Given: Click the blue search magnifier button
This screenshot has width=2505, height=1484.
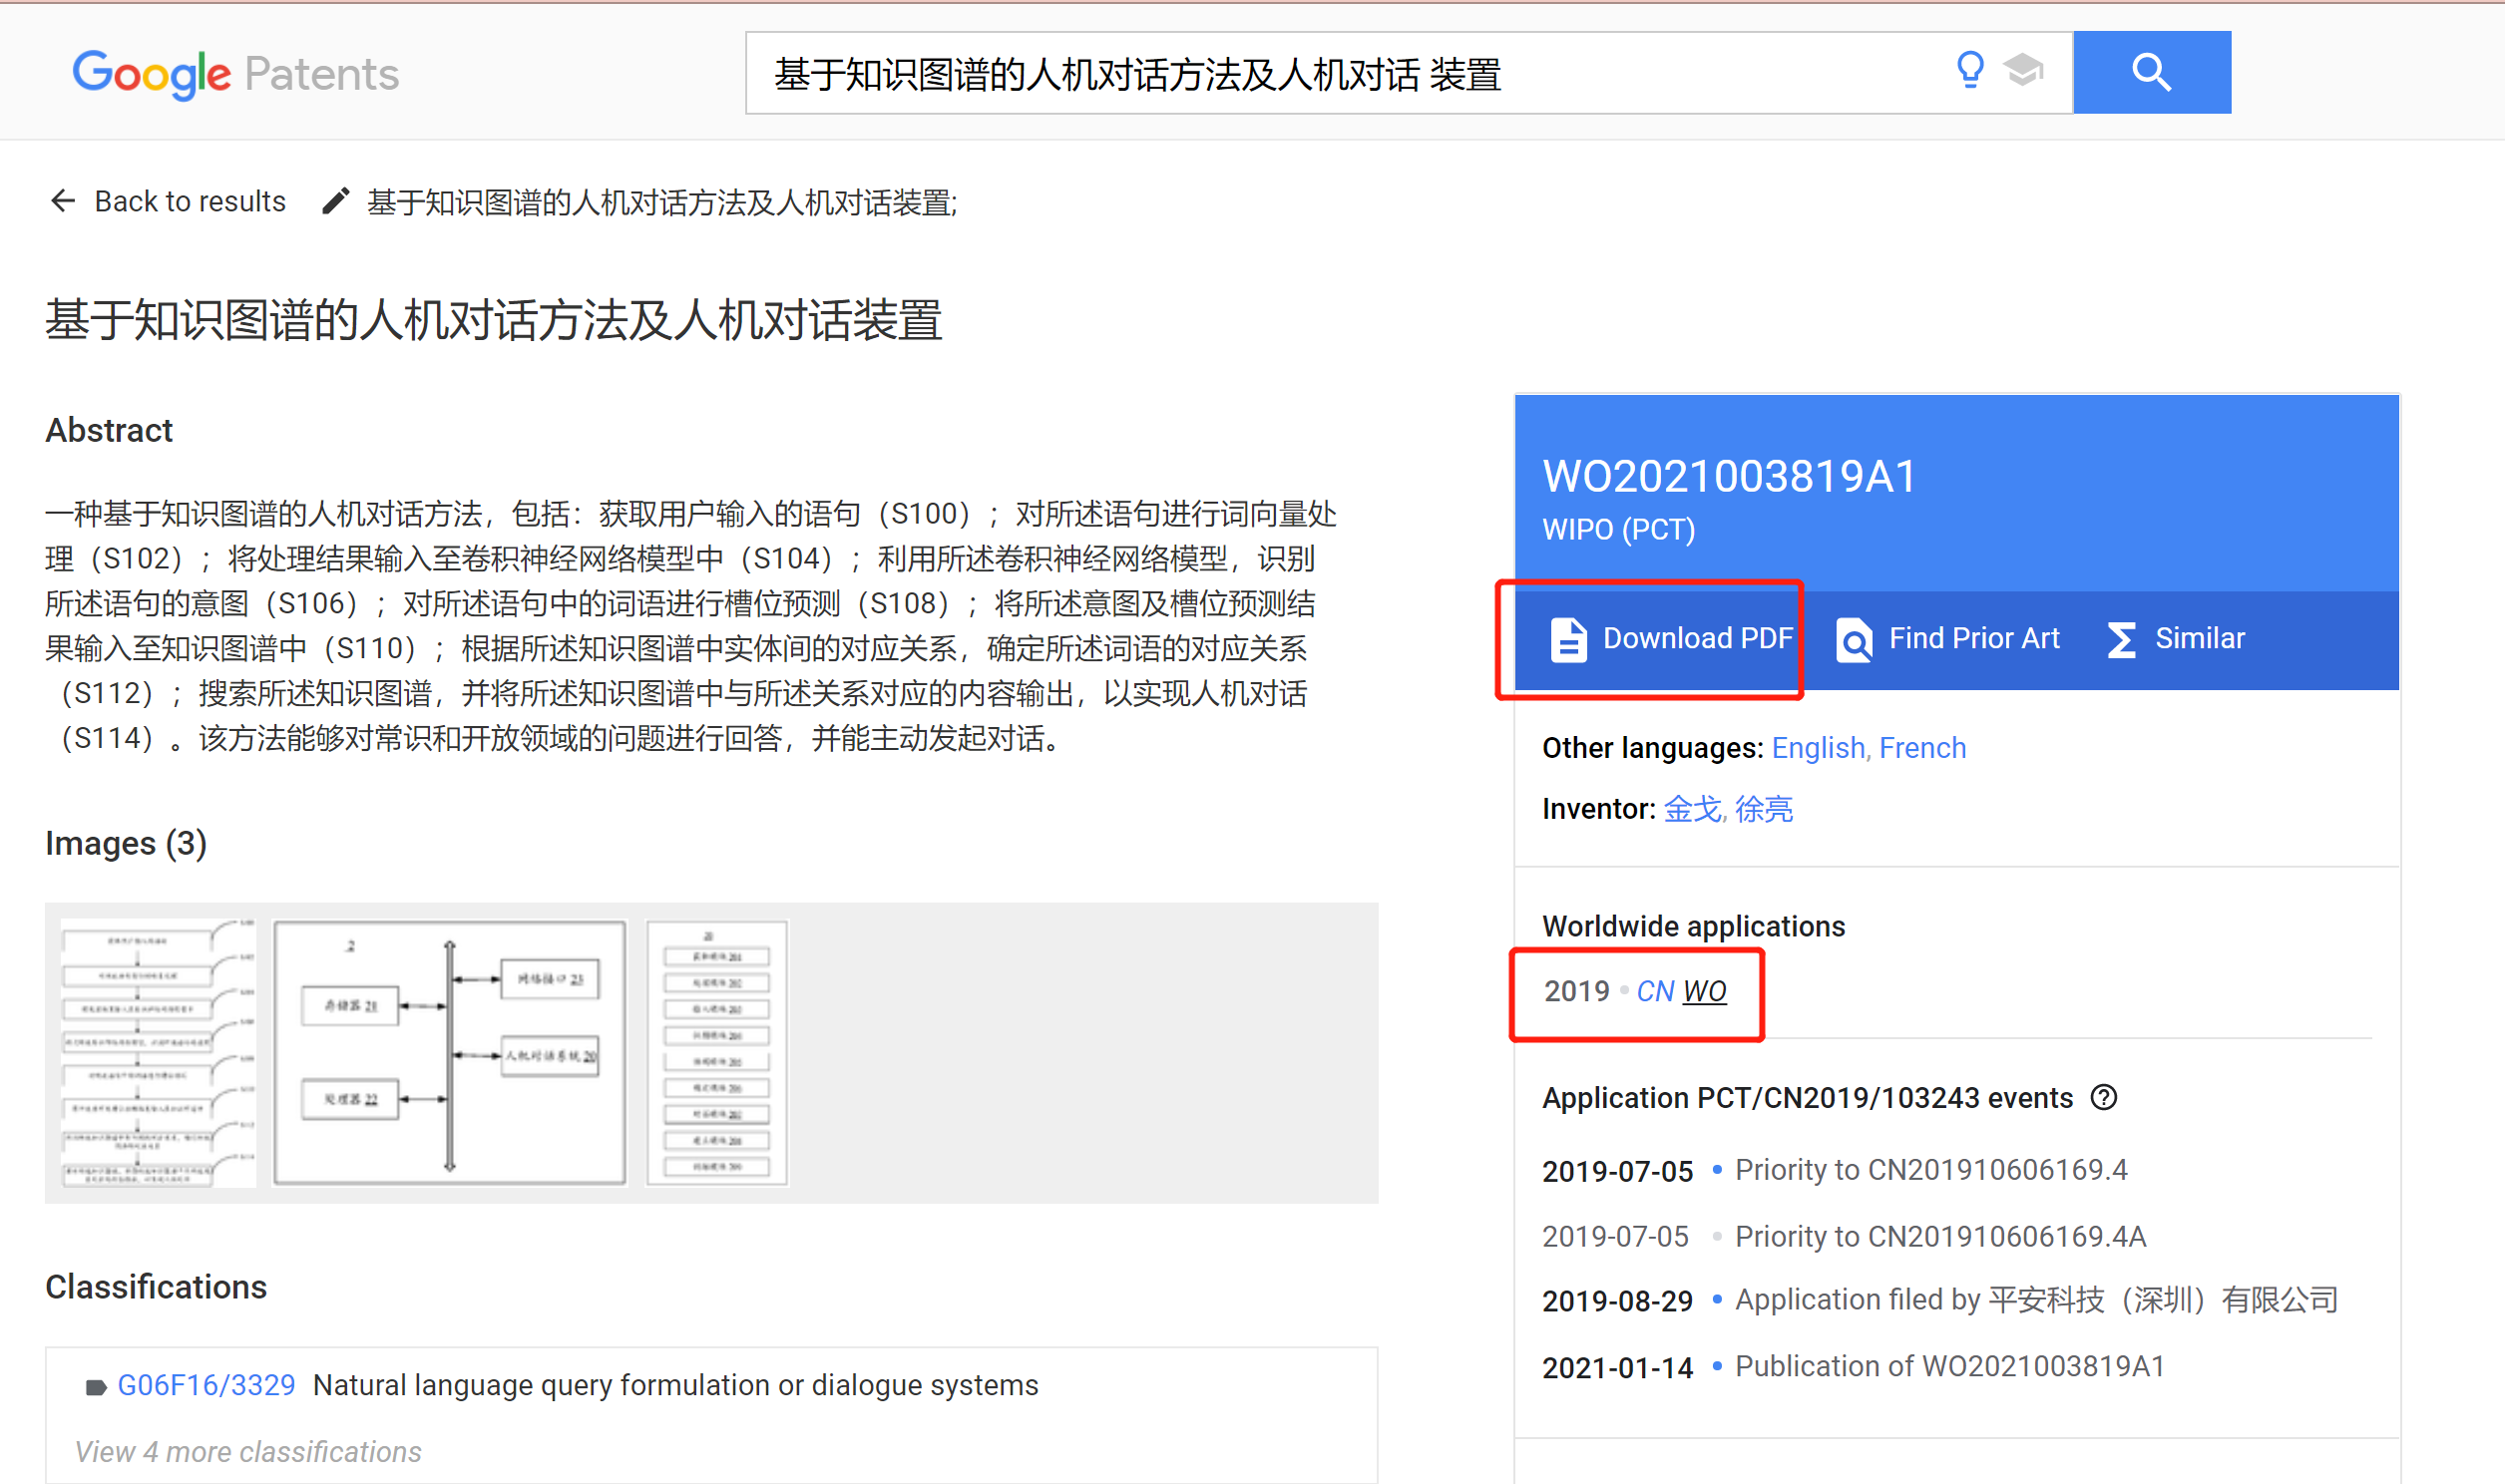Looking at the screenshot, I should point(2151,72).
